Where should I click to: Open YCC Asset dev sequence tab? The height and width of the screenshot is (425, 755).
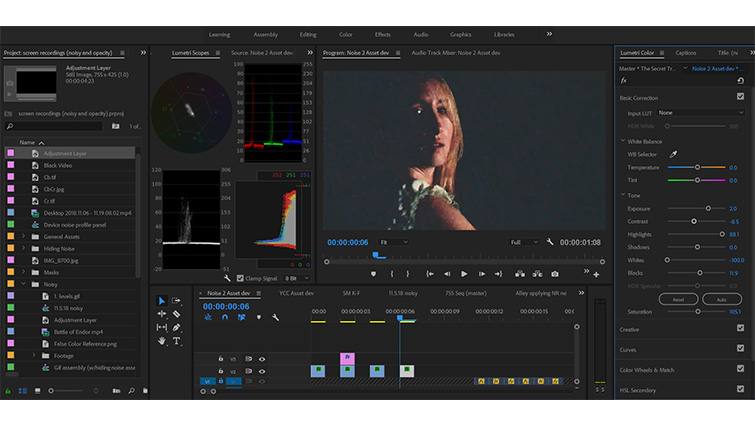297,293
